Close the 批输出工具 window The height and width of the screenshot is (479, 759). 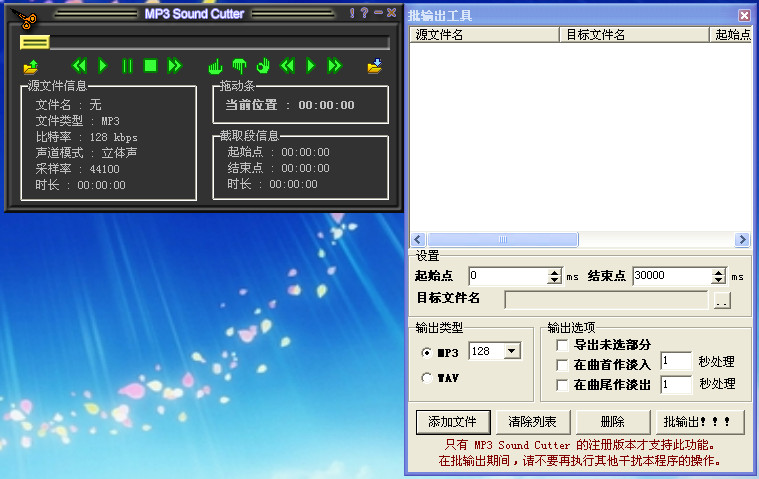click(744, 15)
